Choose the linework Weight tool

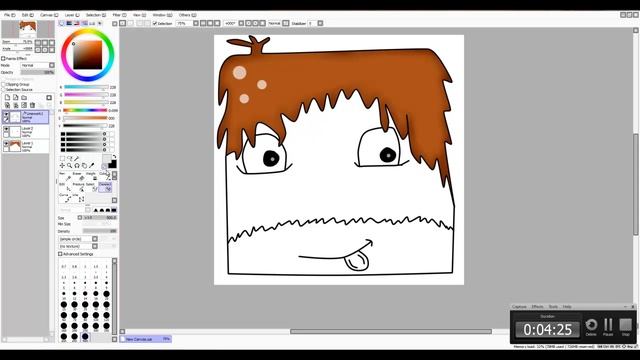(92, 176)
